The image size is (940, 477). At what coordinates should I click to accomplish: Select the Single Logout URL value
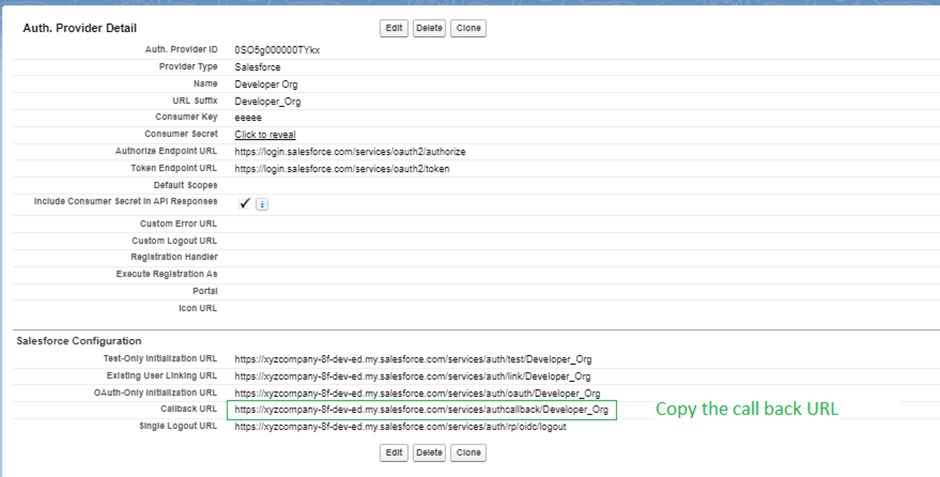400,427
